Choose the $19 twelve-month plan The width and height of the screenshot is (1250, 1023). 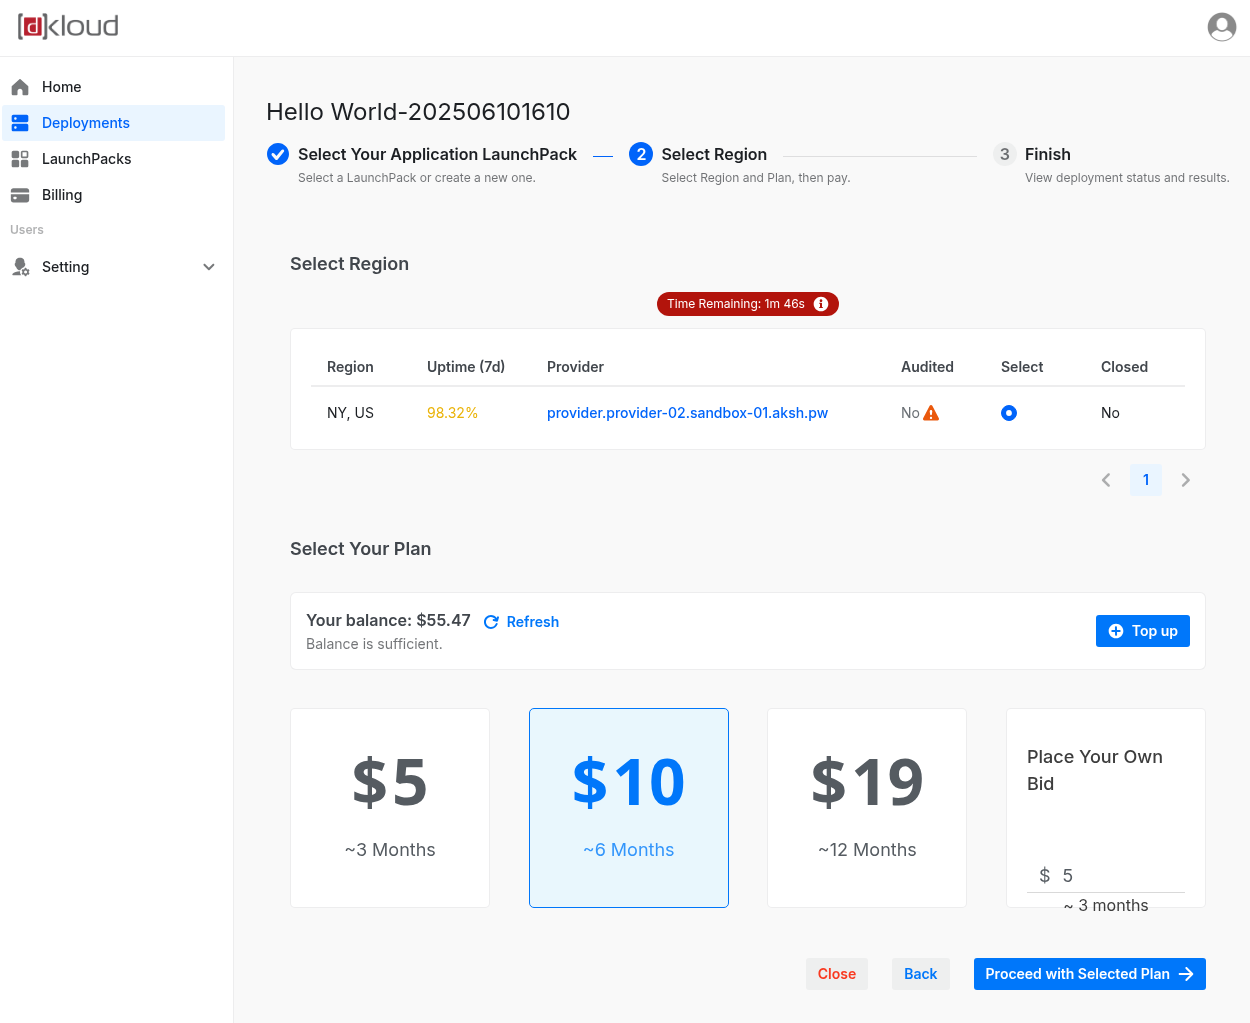tap(867, 808)
